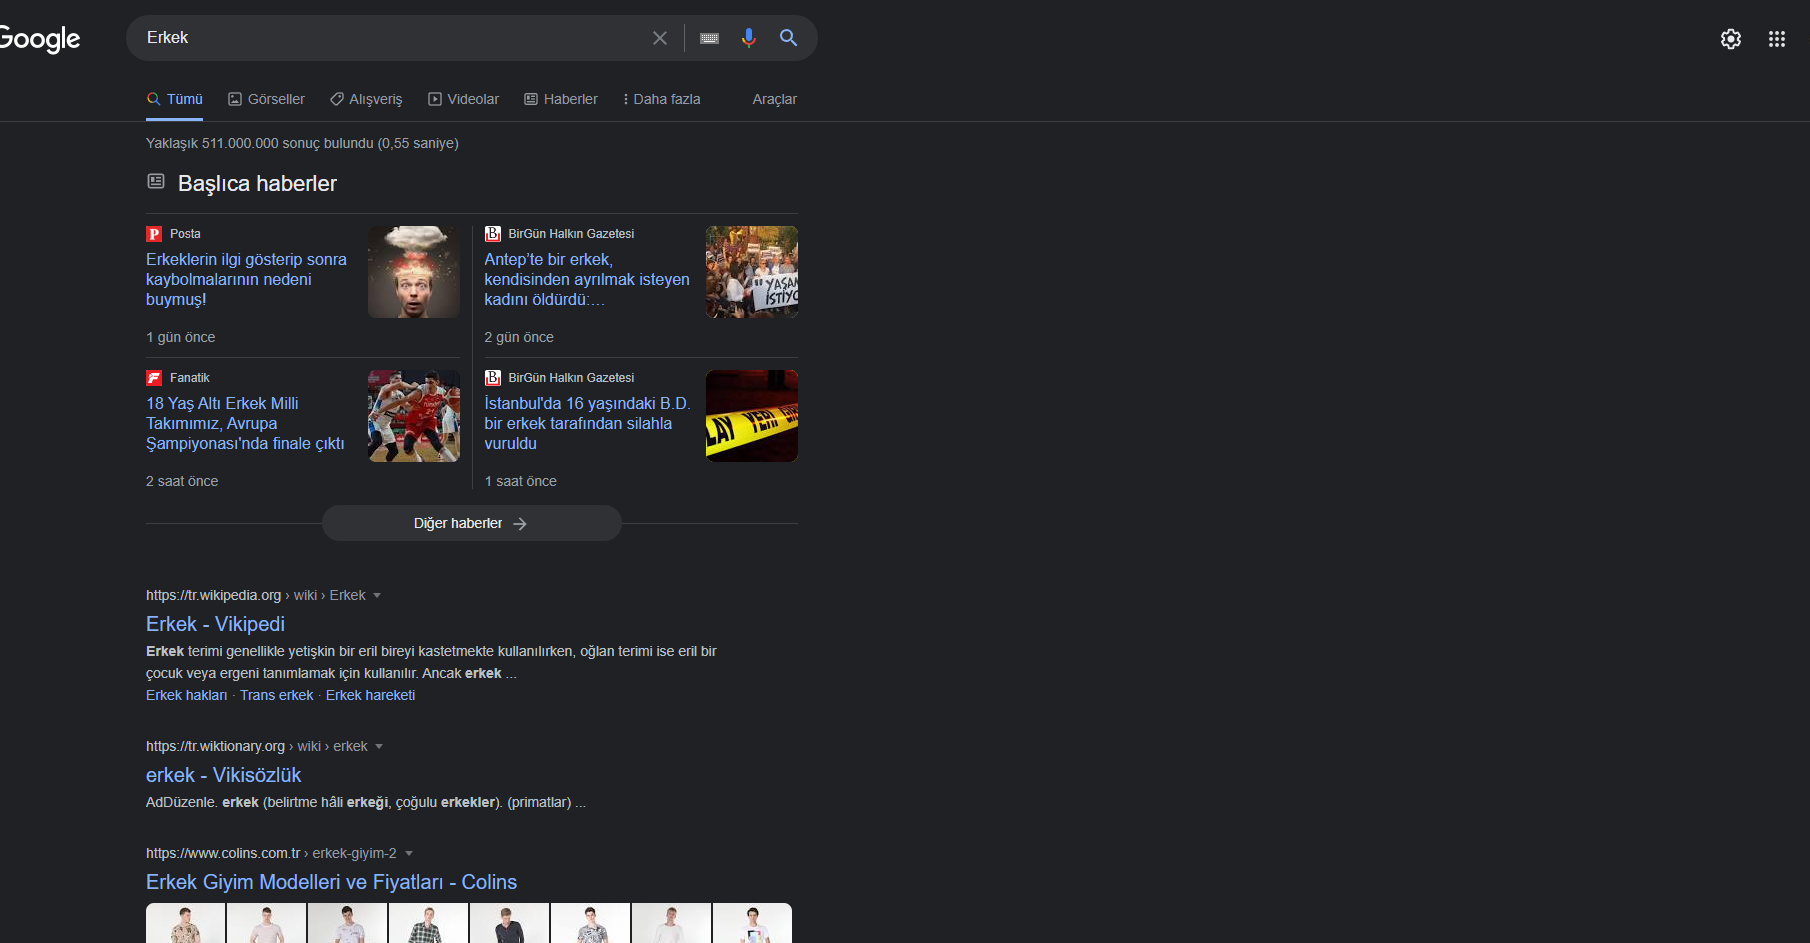Click the Başlıca haberler heading
The image size is (1810, 943).
(x=257, y=183)
